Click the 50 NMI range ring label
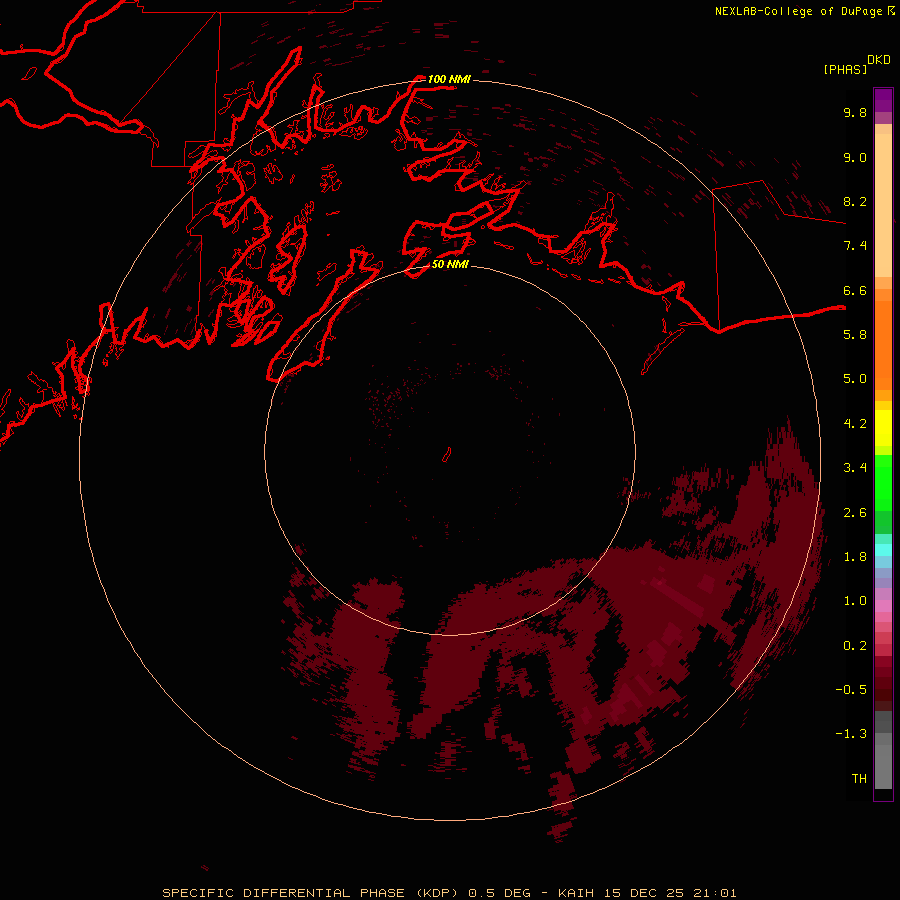Image resolution: width=900 pixels, height=900 pixels. click(450, 264)
